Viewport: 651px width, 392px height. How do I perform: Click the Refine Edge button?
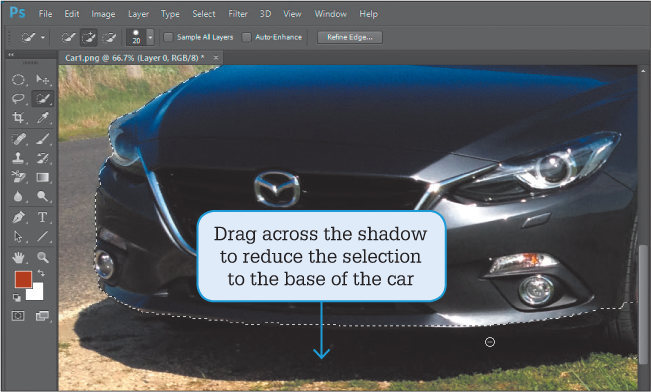coord(350,37)
